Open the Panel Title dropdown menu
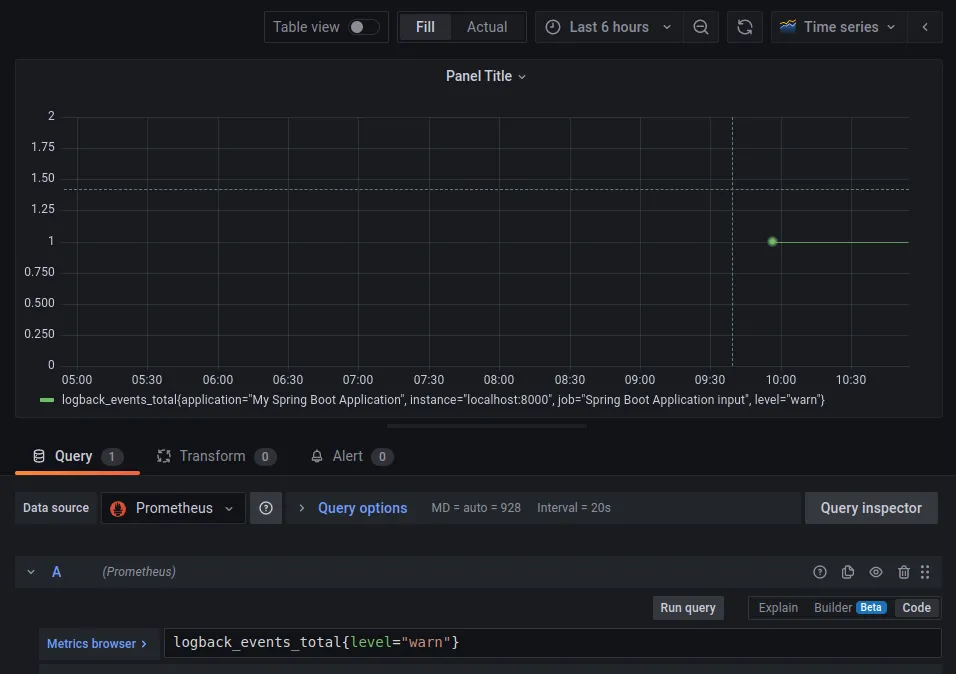The width and height of the screenshot is (956, 674). click(x=486, y=76)
